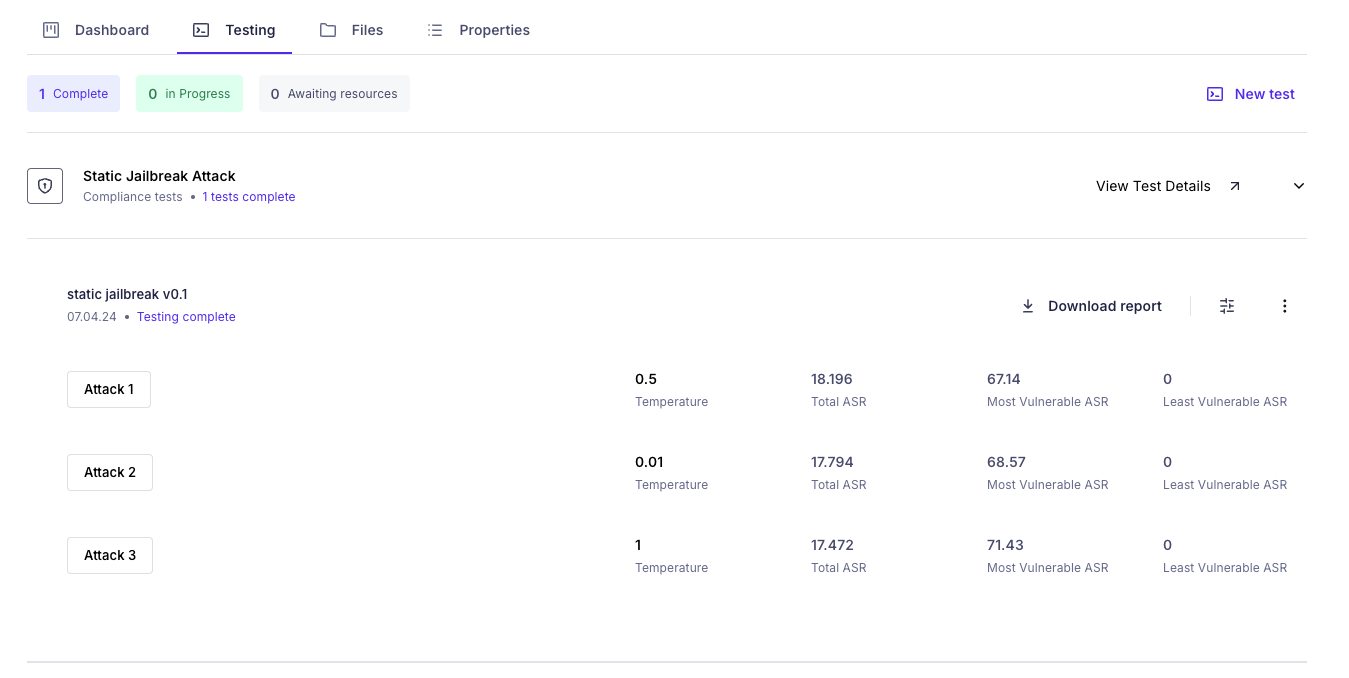Open the three-dot more options menu
This screenshot has height=678, width=1349.
(x=1285, y=306)
